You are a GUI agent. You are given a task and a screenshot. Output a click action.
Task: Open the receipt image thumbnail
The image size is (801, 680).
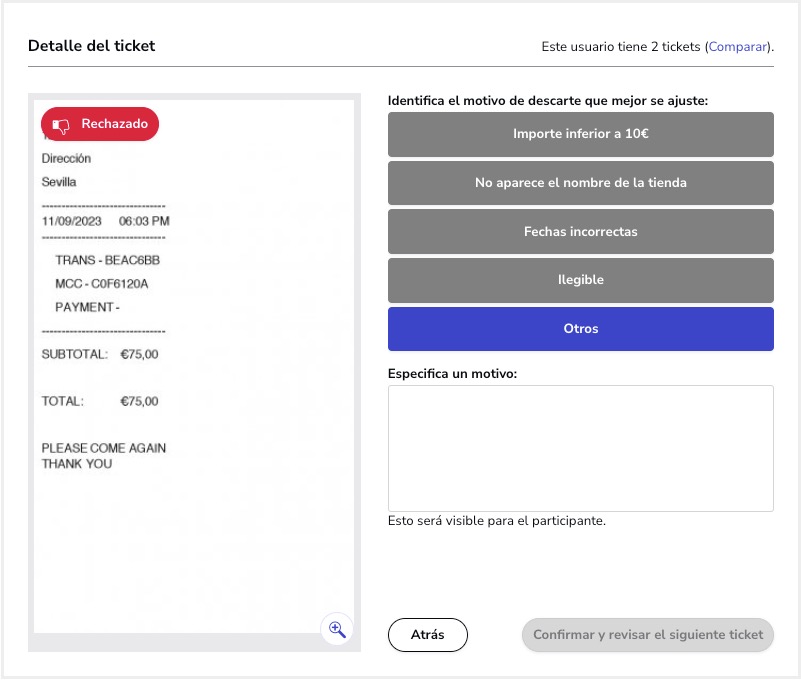[194, 366]
